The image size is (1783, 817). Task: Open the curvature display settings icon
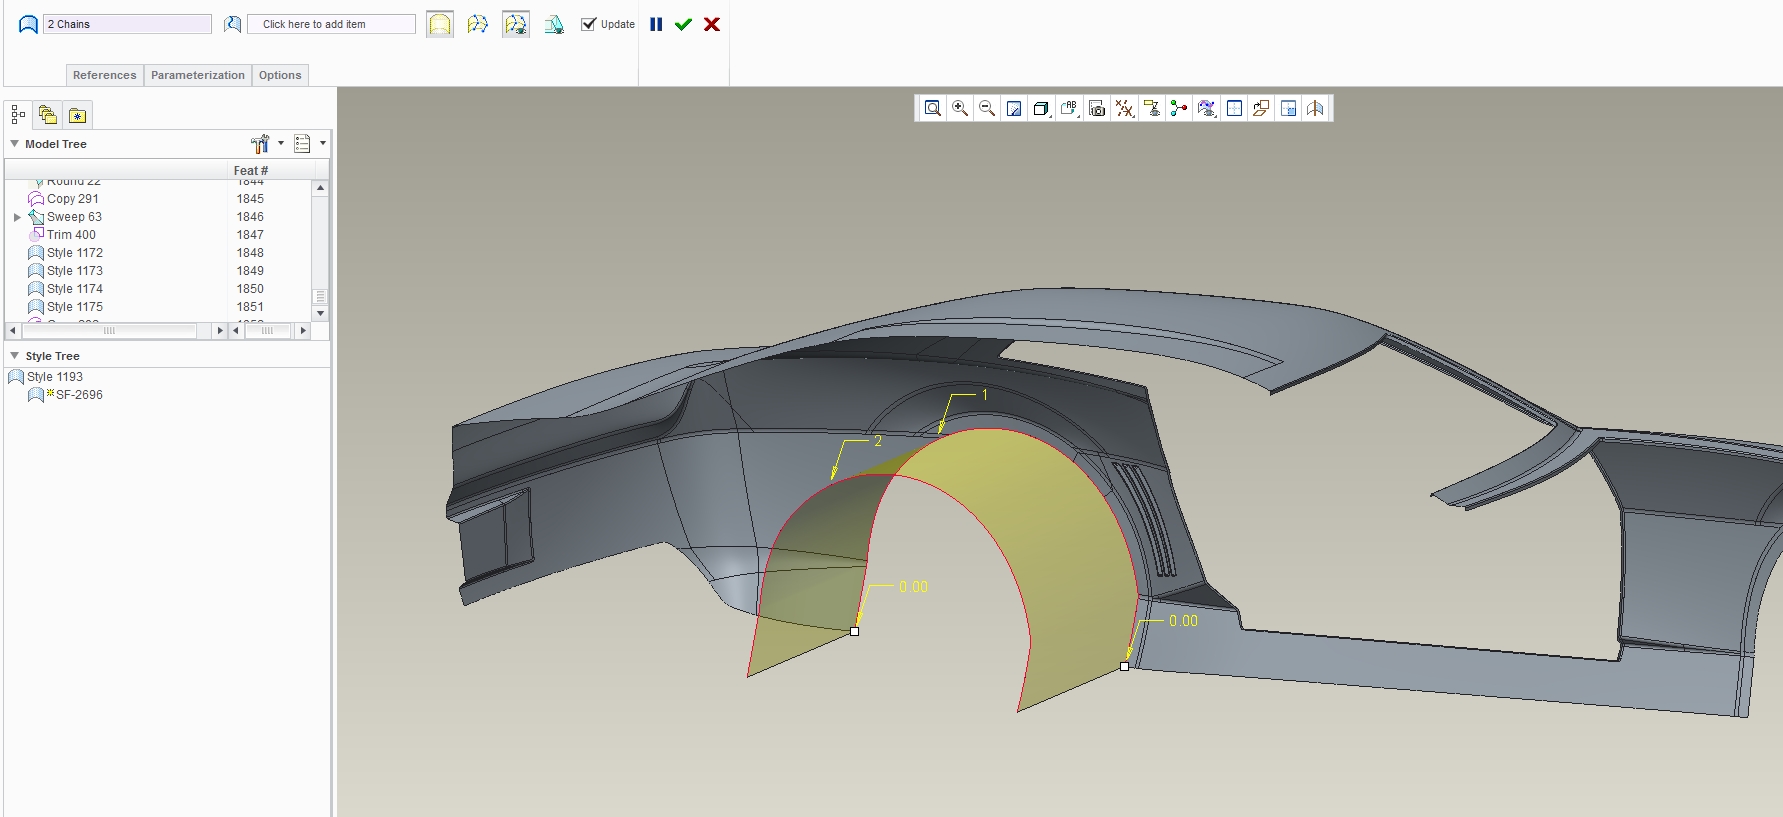1207,108
